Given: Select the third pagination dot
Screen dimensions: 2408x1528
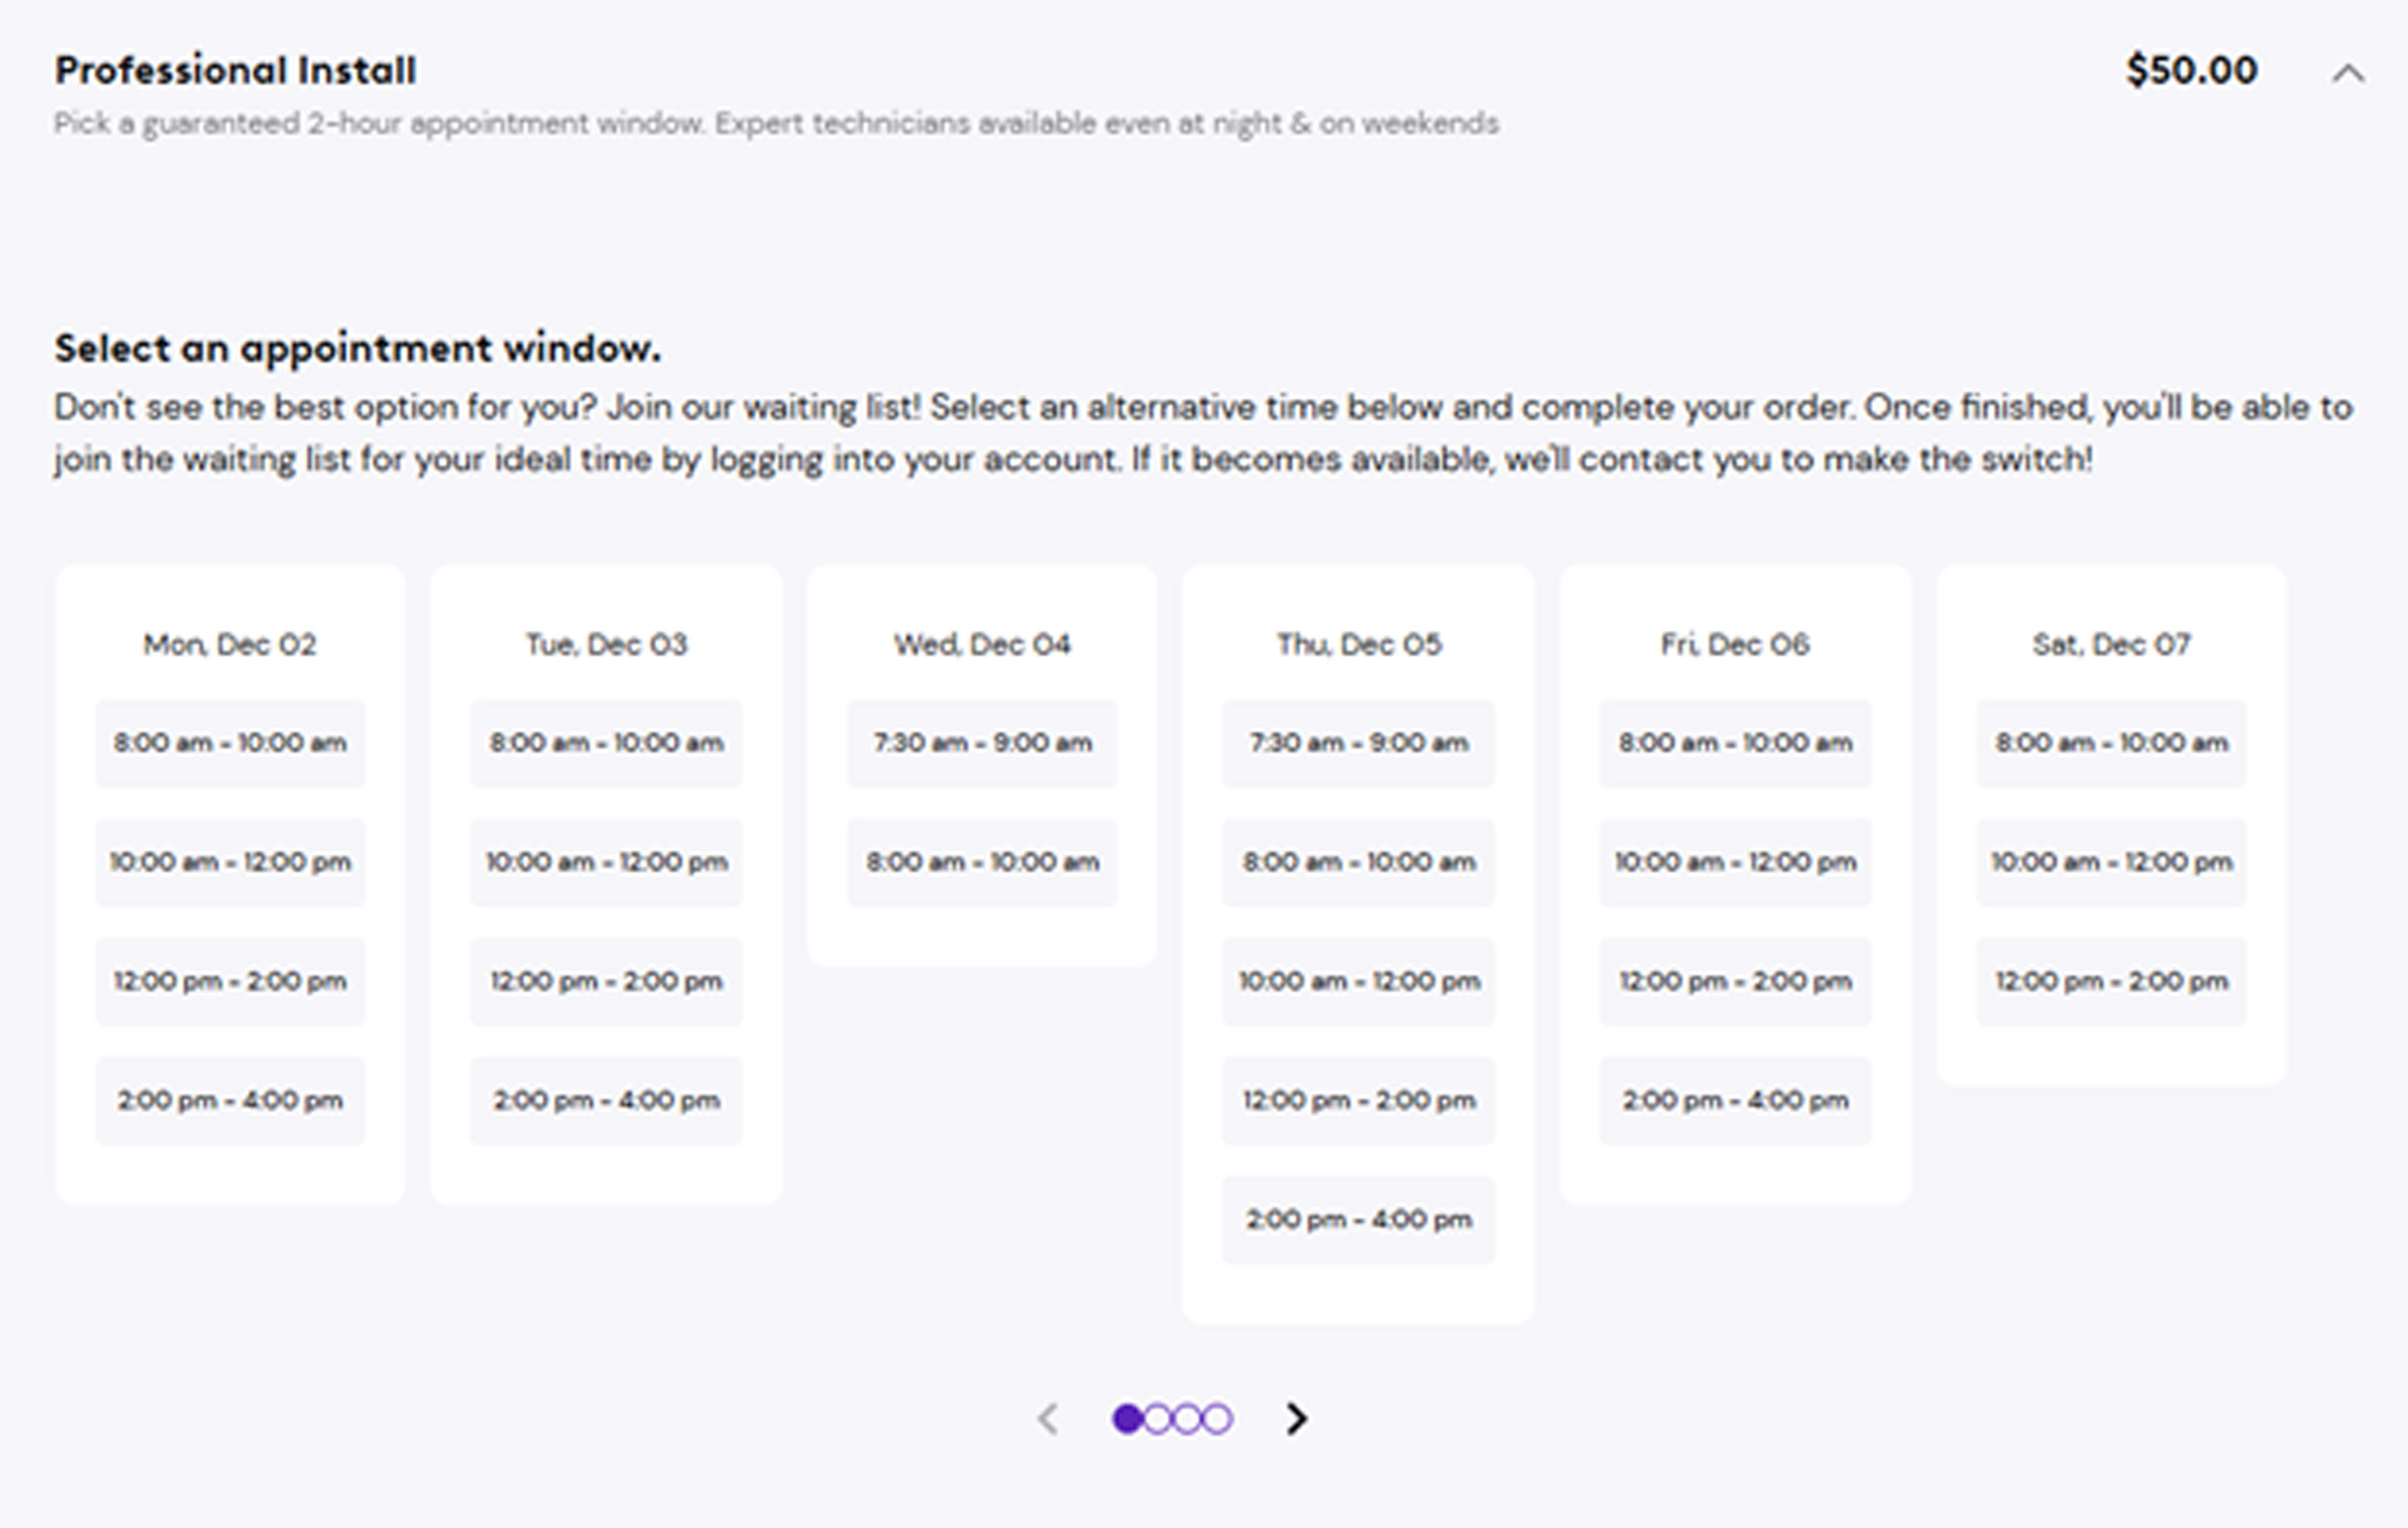Looking at the screenshot, I should click(1187, 1418).
